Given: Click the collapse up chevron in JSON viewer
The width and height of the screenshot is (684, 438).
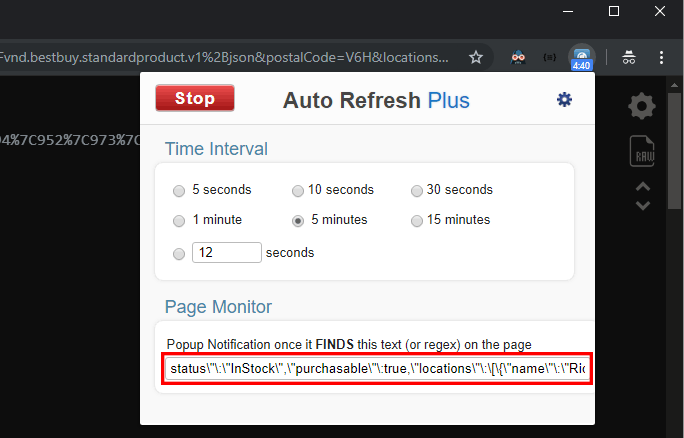Looking at the screenshot, I should (643, 187).
